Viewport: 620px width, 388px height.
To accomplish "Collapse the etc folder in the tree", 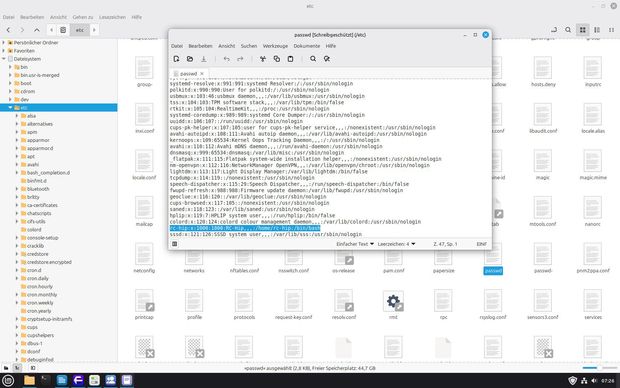I will pyautogui.click(x=10, y=108).
